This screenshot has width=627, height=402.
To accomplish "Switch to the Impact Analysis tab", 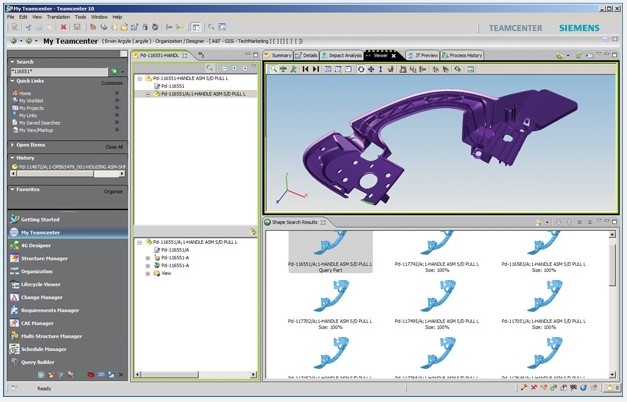I will click(341, 56).
